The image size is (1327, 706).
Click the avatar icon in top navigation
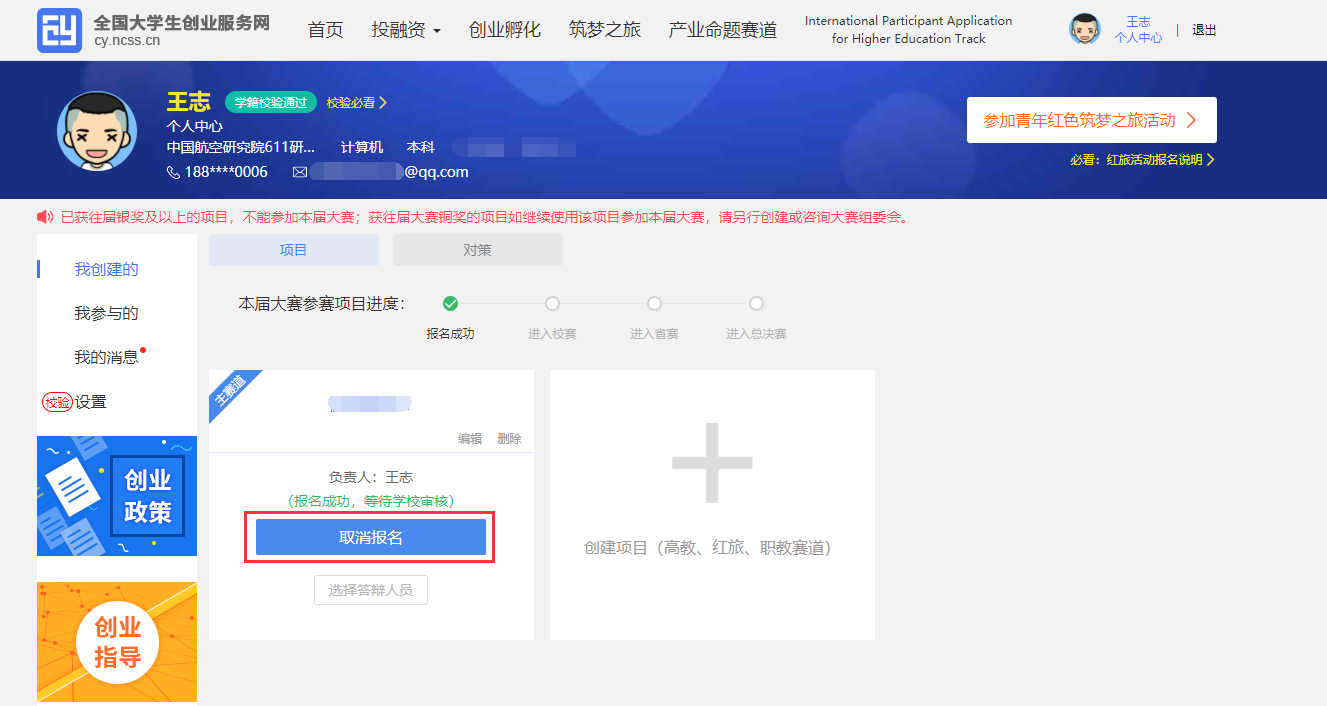pos(1085,30)
